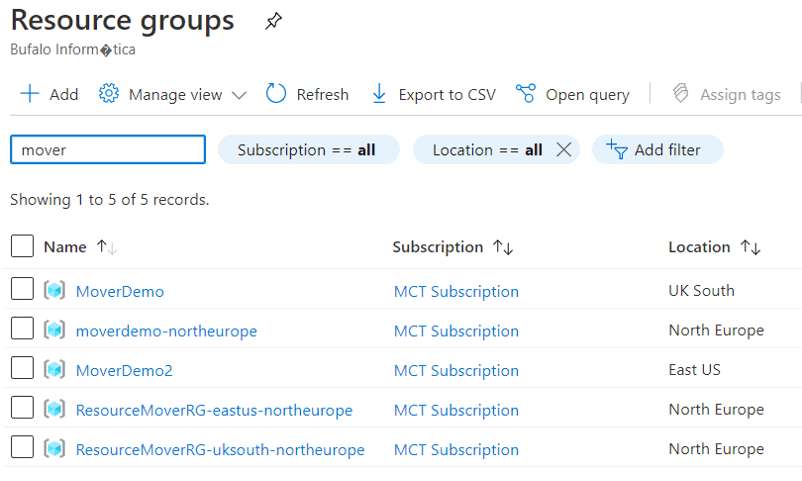The height and width of the screenshot is (481, 802).
Task: Open the Subscription == all filter
Action: (308, 149)
